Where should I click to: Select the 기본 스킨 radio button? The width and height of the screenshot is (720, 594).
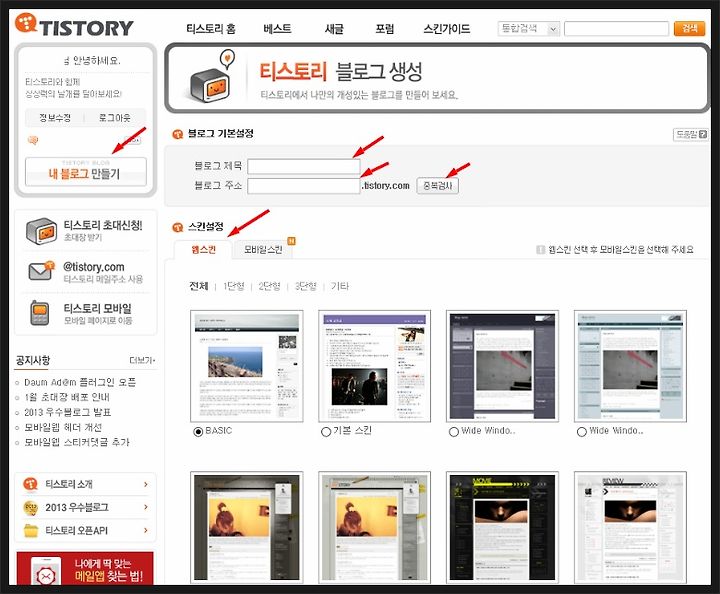click(x=326, y=431)
